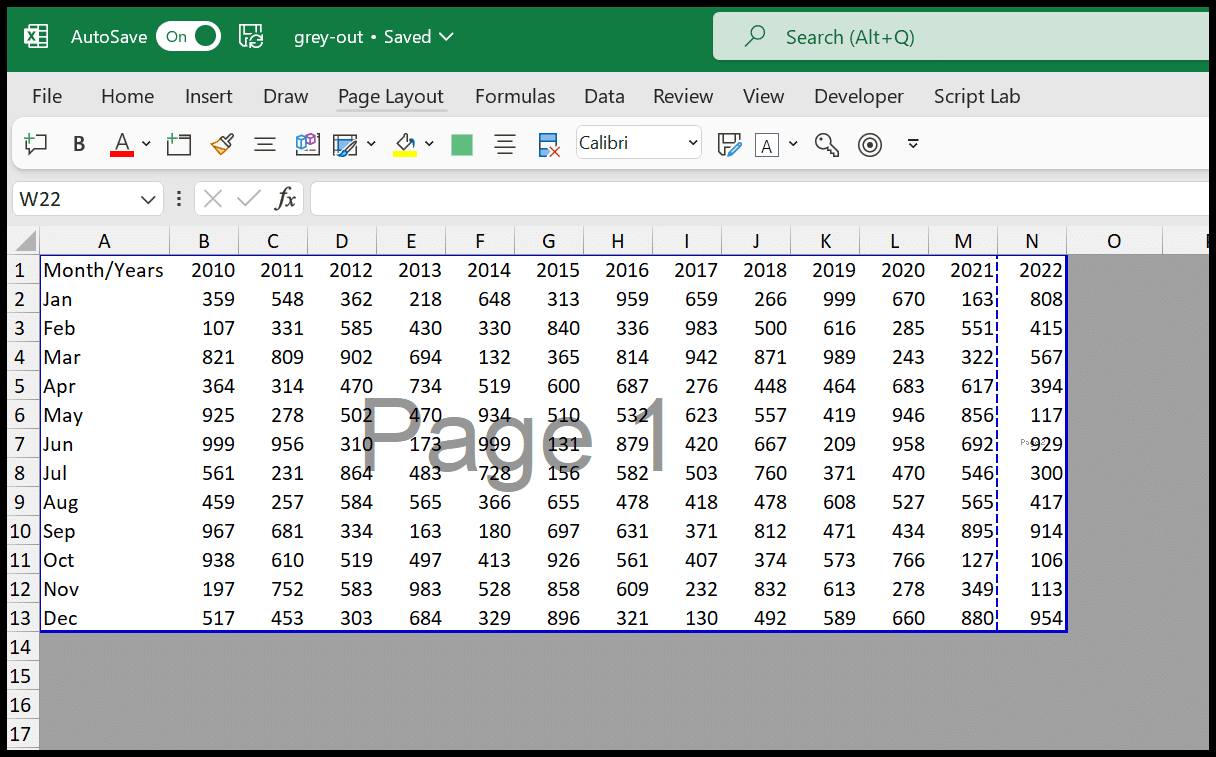Apply the red font color button
The image size is (1216, 757).
point(122,144)
